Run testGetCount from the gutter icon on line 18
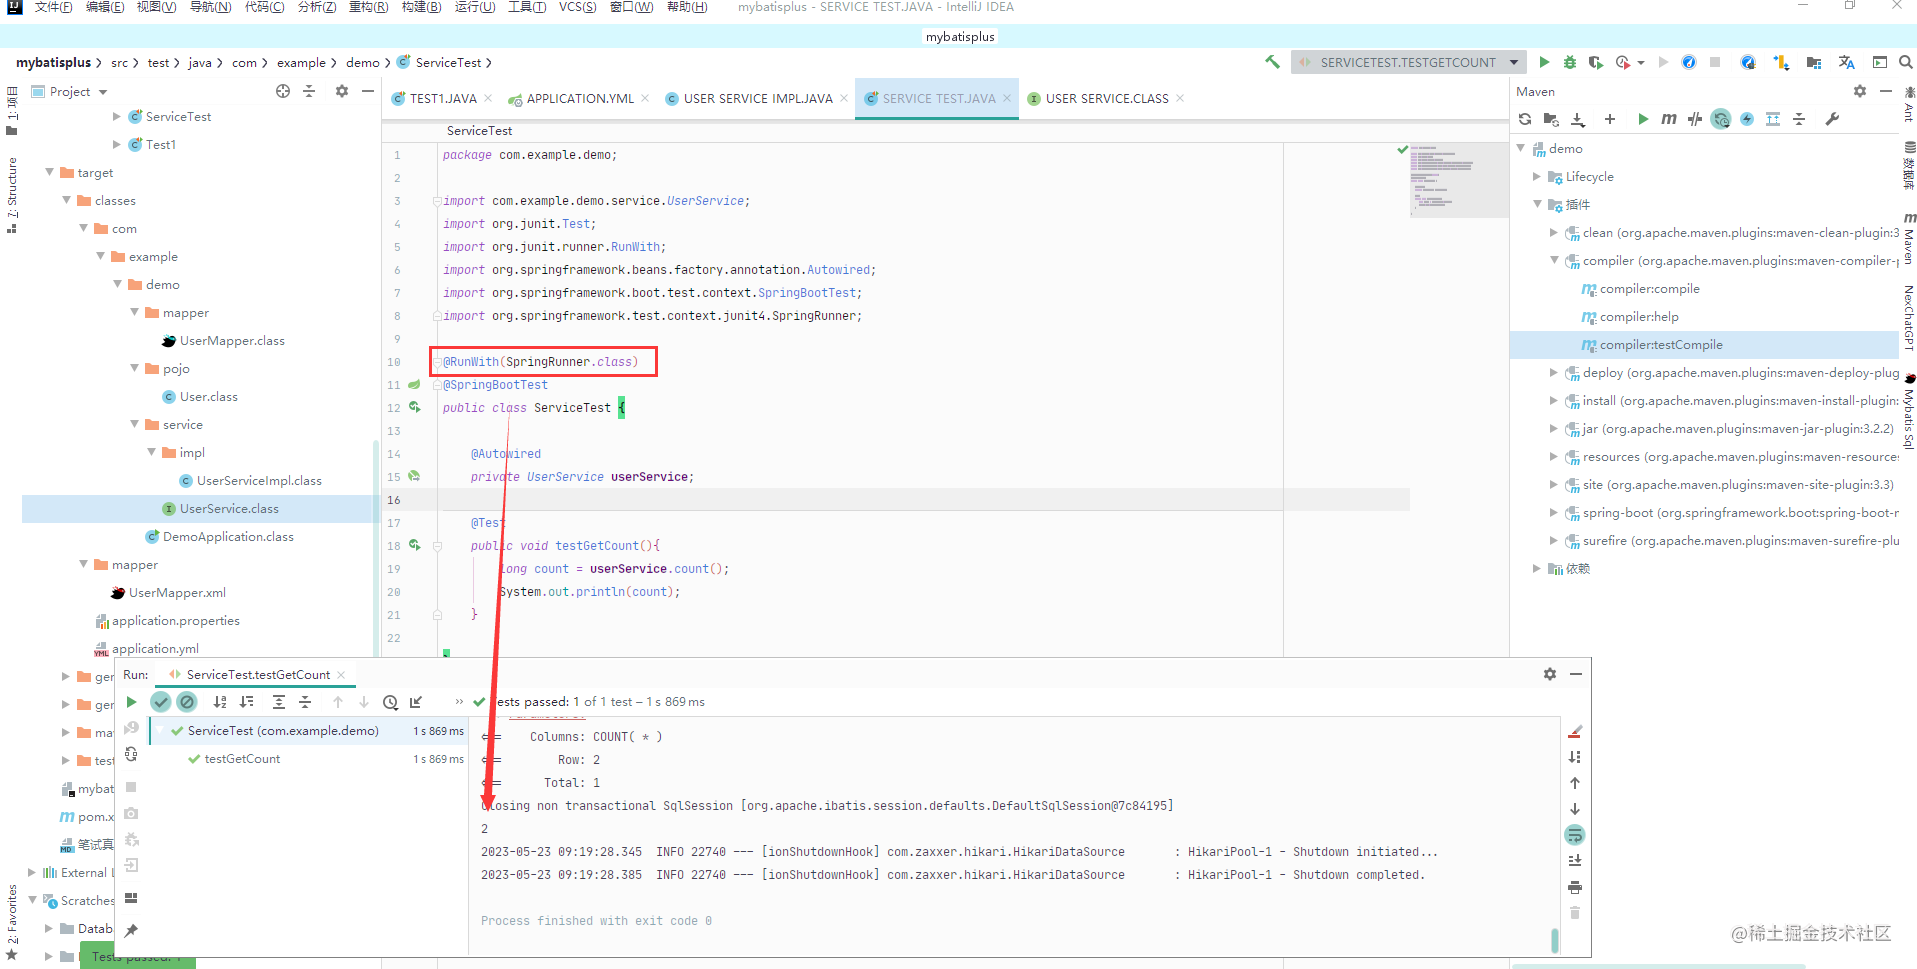 (x=415, y=546)
